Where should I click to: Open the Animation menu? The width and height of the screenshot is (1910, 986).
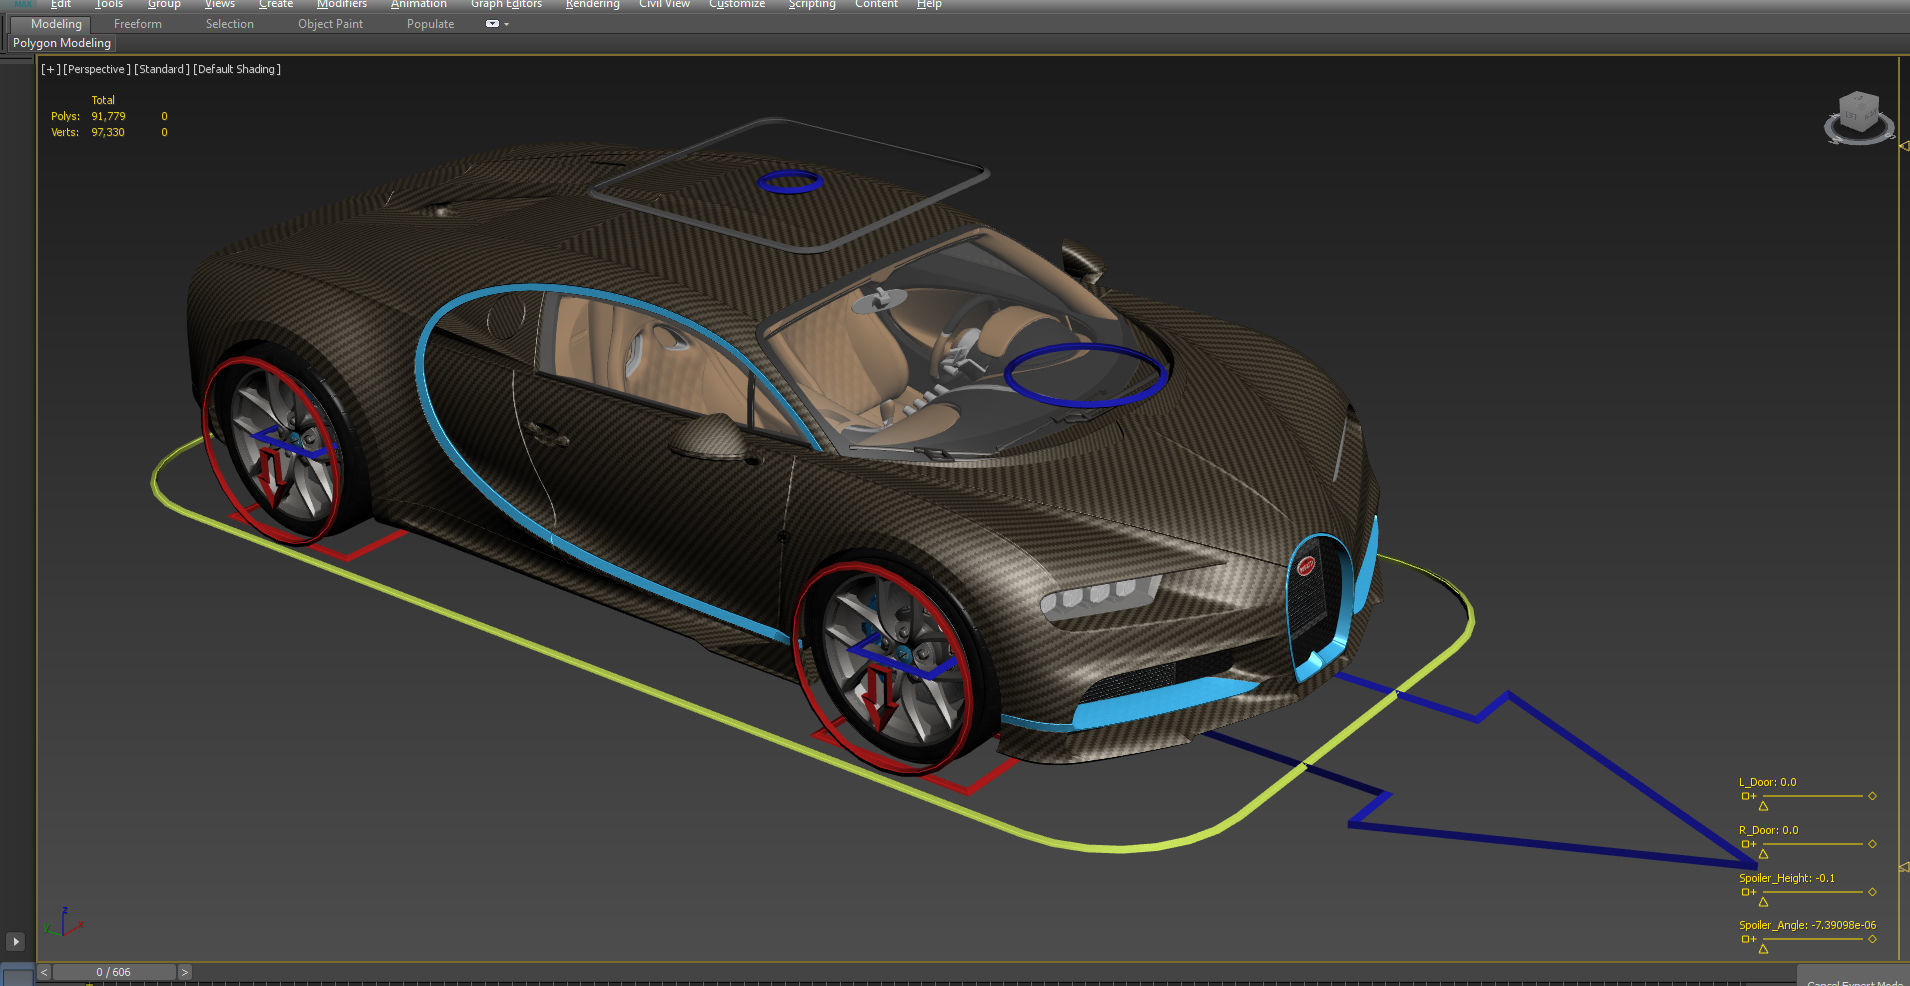(419, 4)
